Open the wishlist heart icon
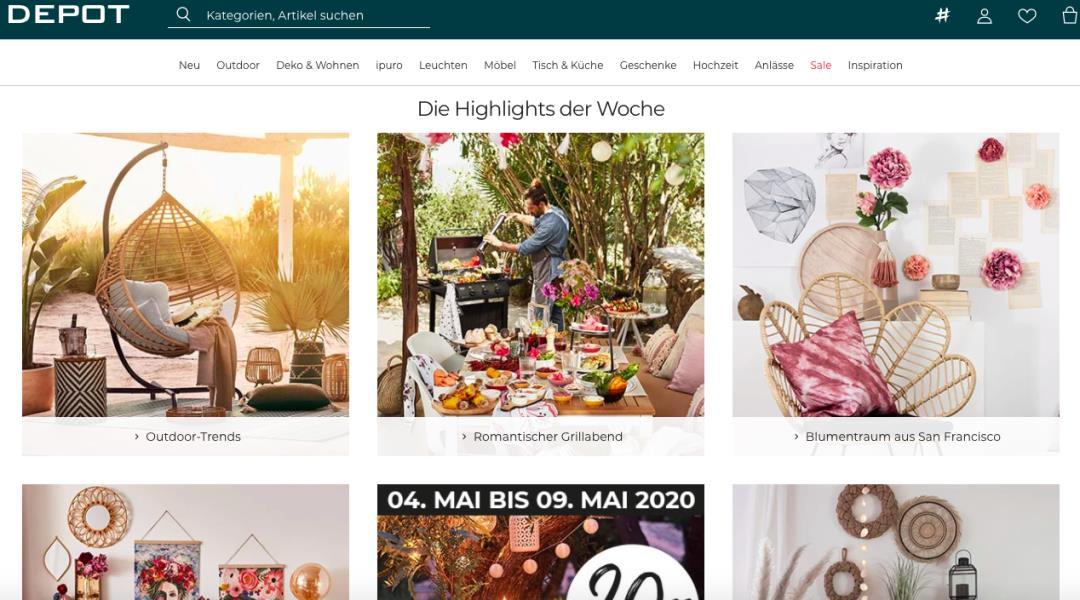1080x600 pixels. (x=1027, y=16)
